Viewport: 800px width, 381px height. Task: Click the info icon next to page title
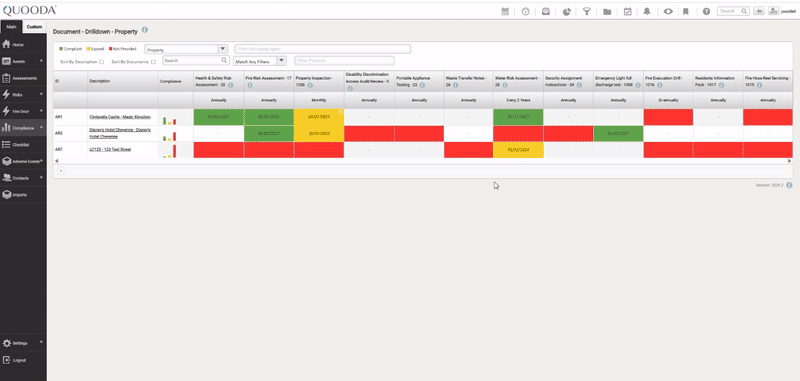pyautogui.click(x=145, y=30)
